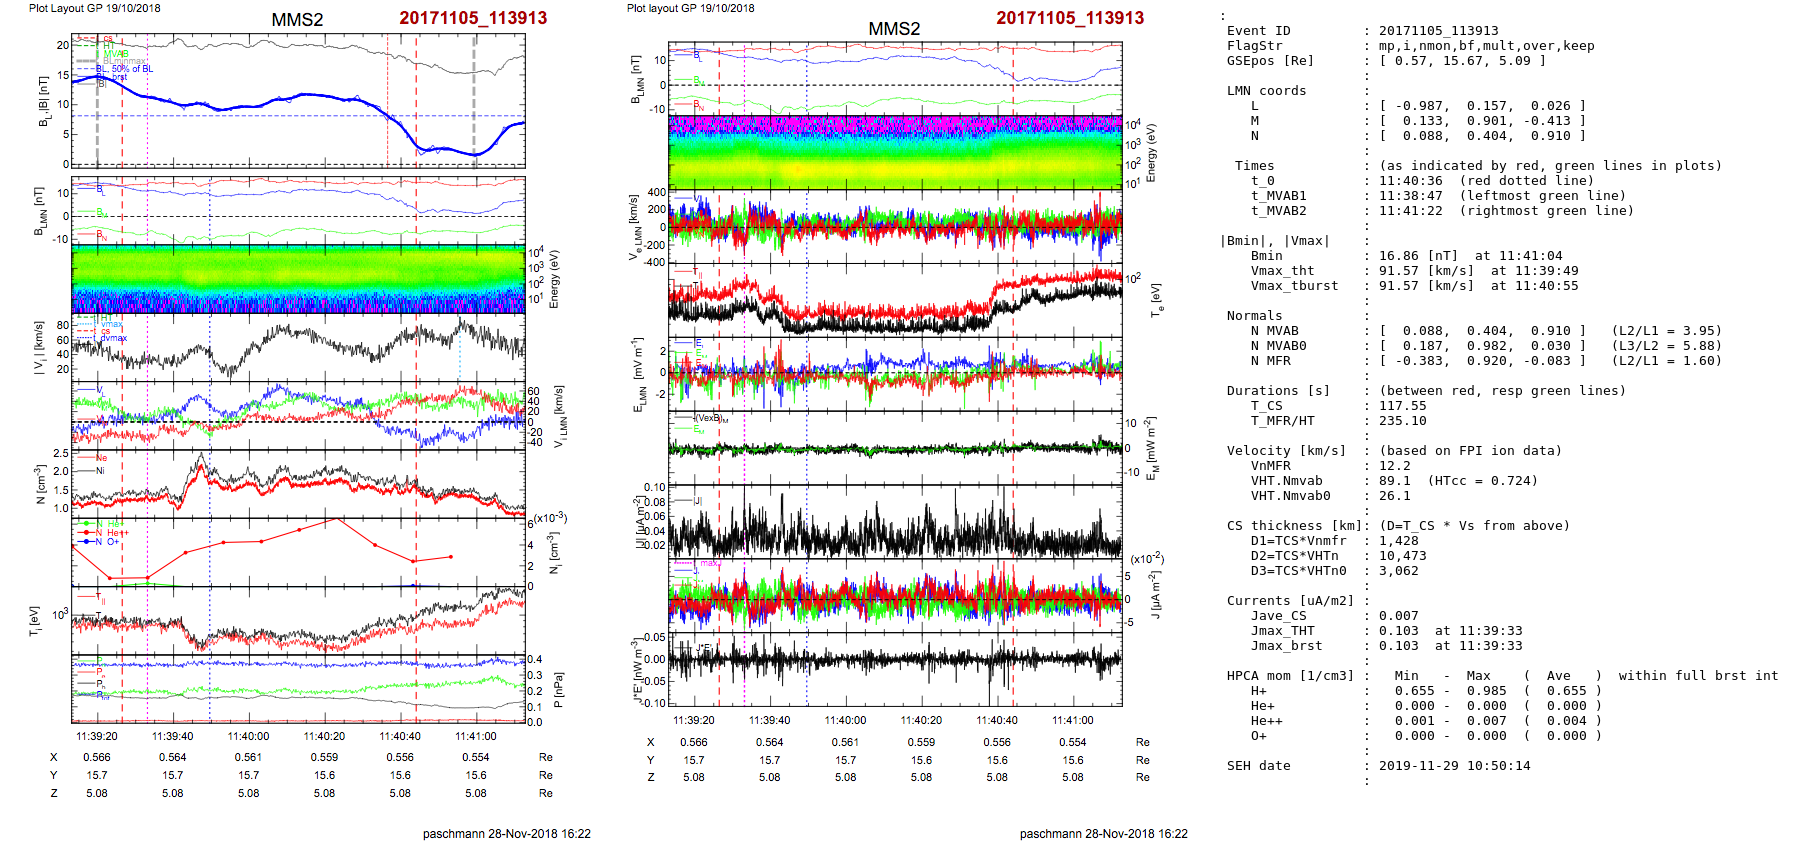Click the electron energy spectrogram in right plot
Screen dimensions: 1804x841
[x=895, y=153]
